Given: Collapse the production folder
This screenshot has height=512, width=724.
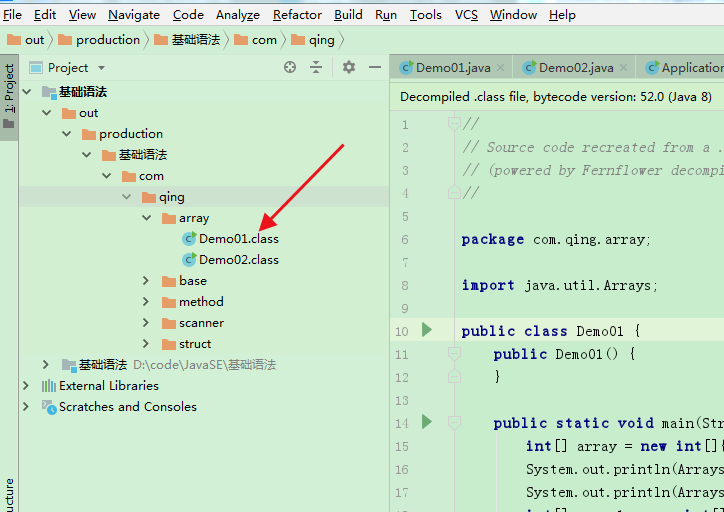Looking at the screenshot, I should coord(66,133).
